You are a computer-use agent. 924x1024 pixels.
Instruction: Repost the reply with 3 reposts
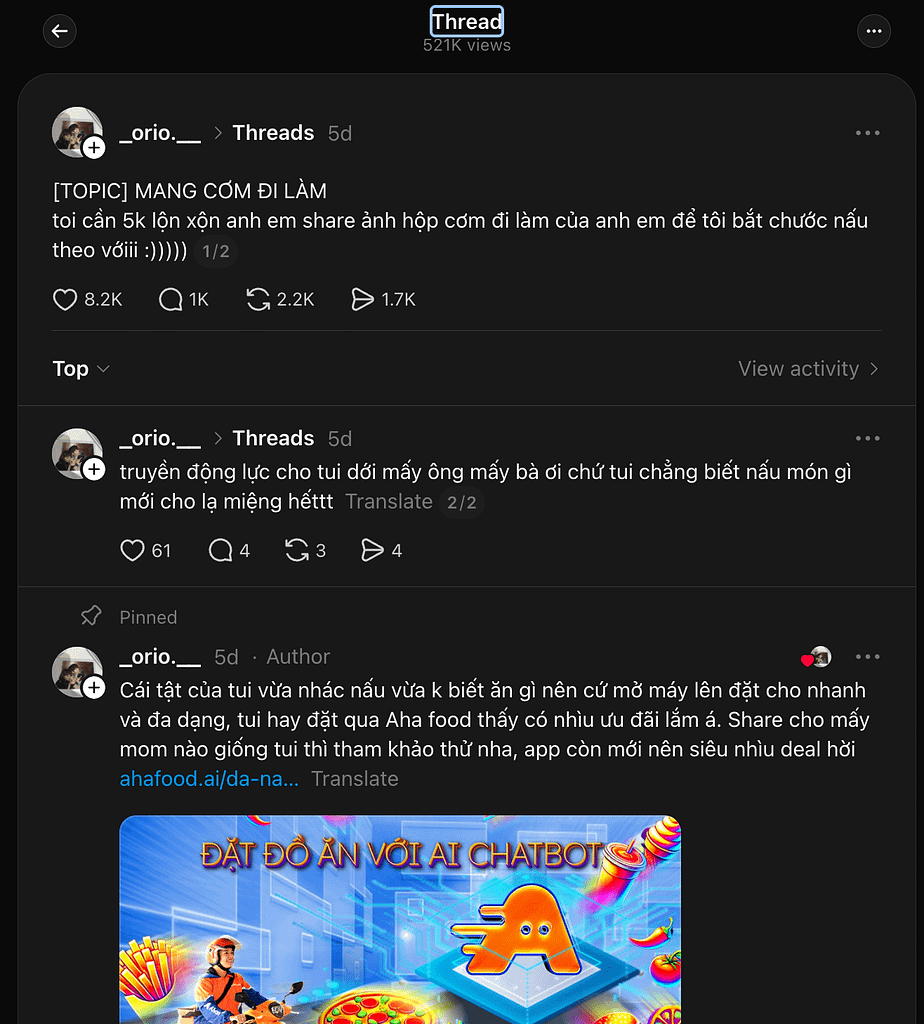[297, 550]
